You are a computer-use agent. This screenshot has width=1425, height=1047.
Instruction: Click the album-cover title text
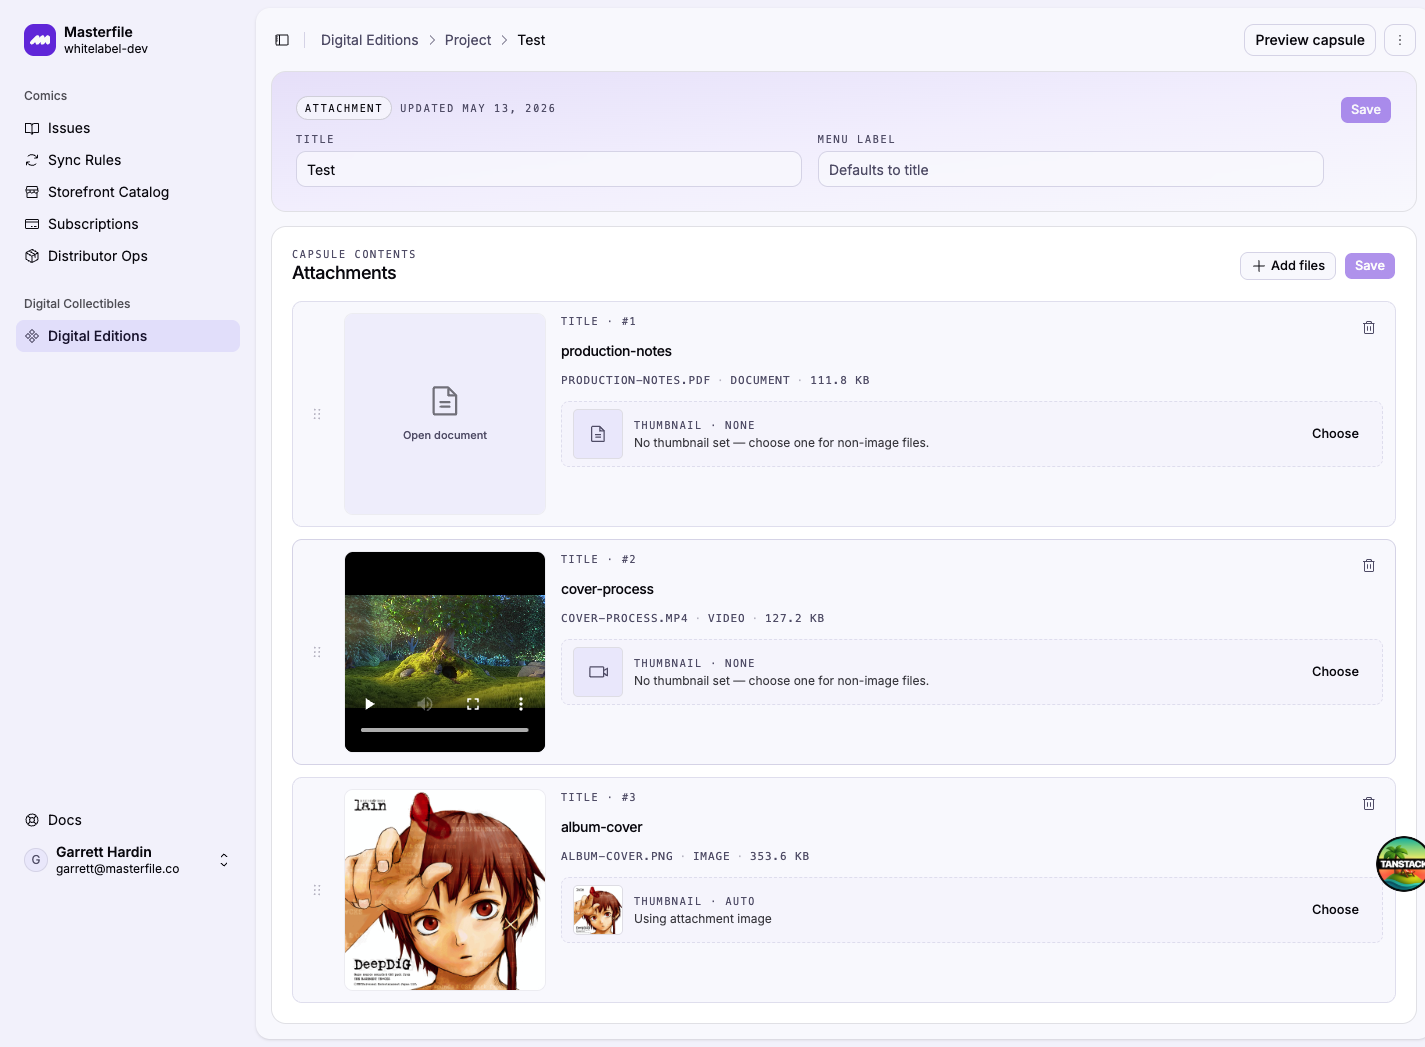(602, 827)
